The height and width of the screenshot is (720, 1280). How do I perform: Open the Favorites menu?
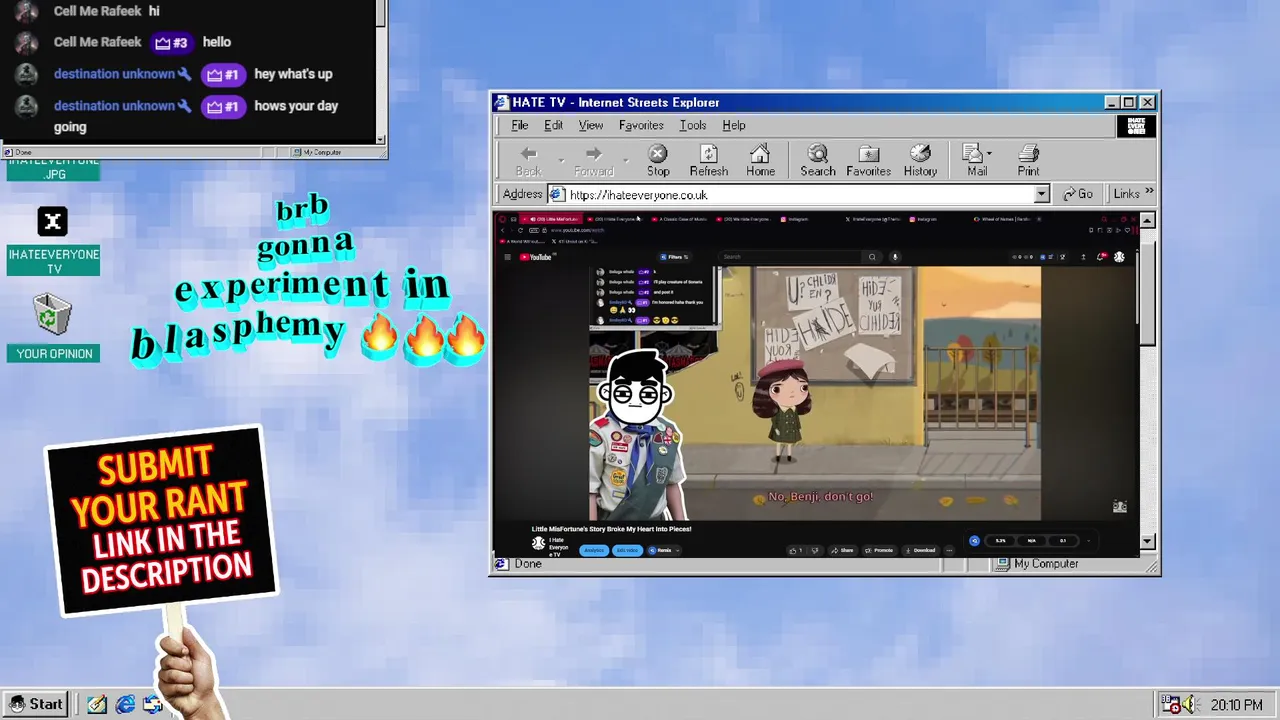pyautogui.click(x=641, y=125)
